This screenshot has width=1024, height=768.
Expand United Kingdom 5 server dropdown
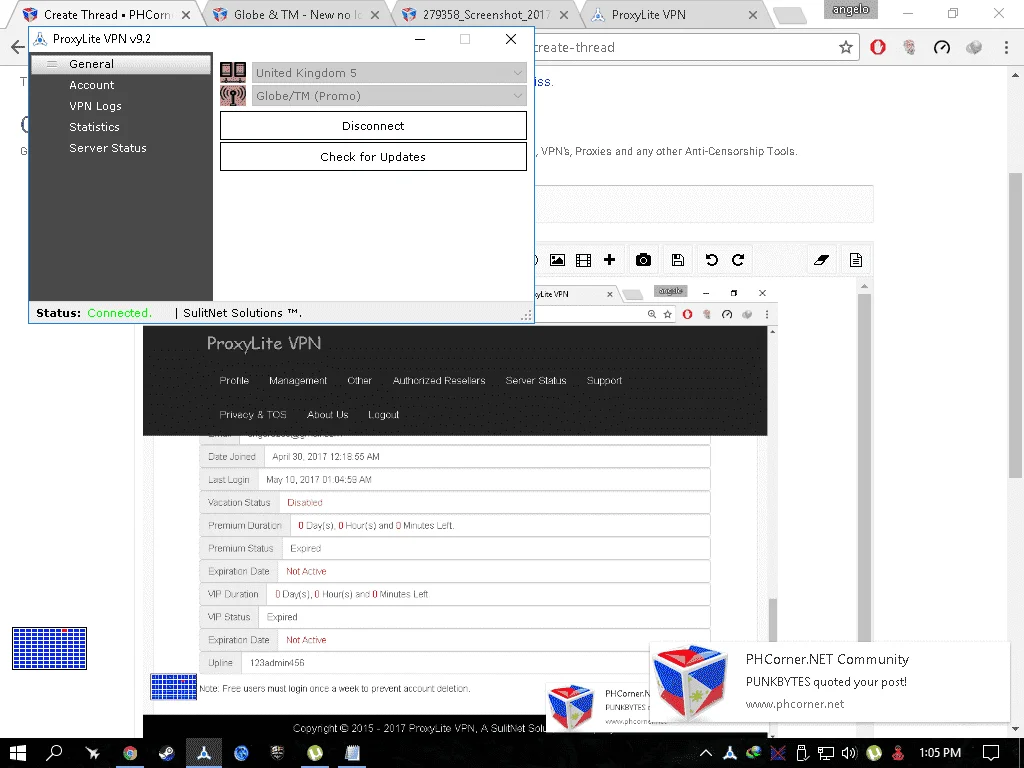(389, 72)
